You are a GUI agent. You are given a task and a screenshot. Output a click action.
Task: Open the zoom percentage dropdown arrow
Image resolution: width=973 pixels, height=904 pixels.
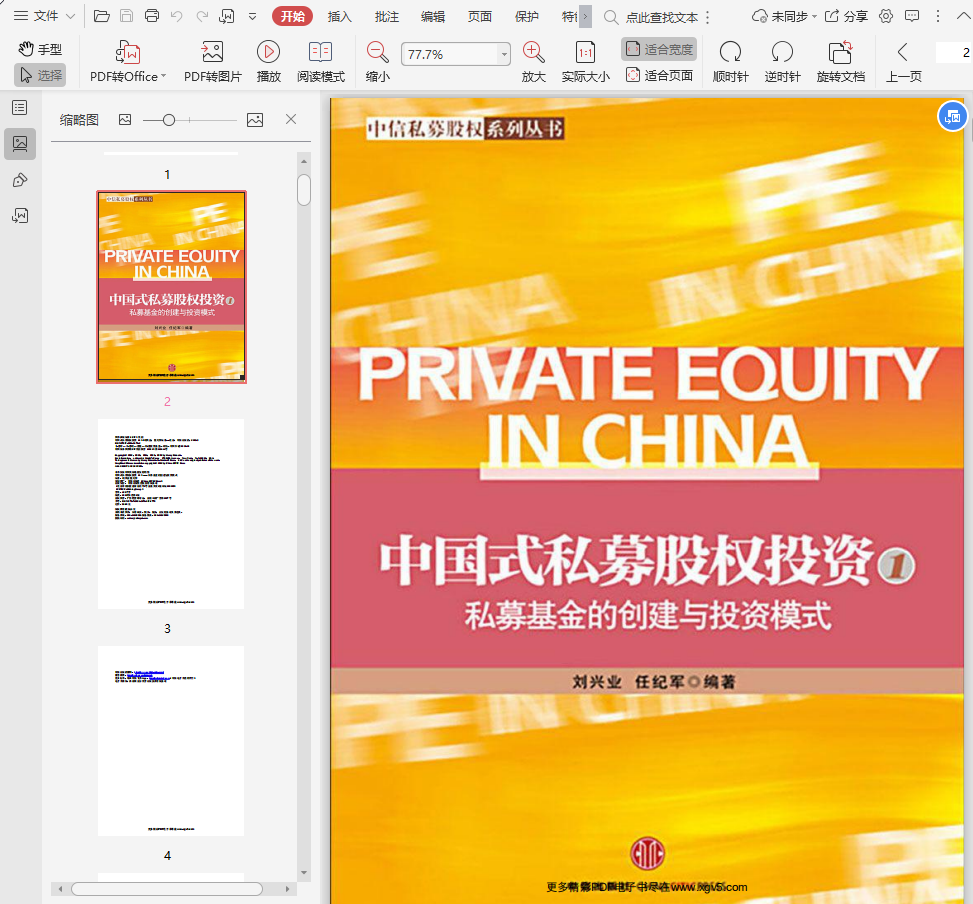point(504,55)
